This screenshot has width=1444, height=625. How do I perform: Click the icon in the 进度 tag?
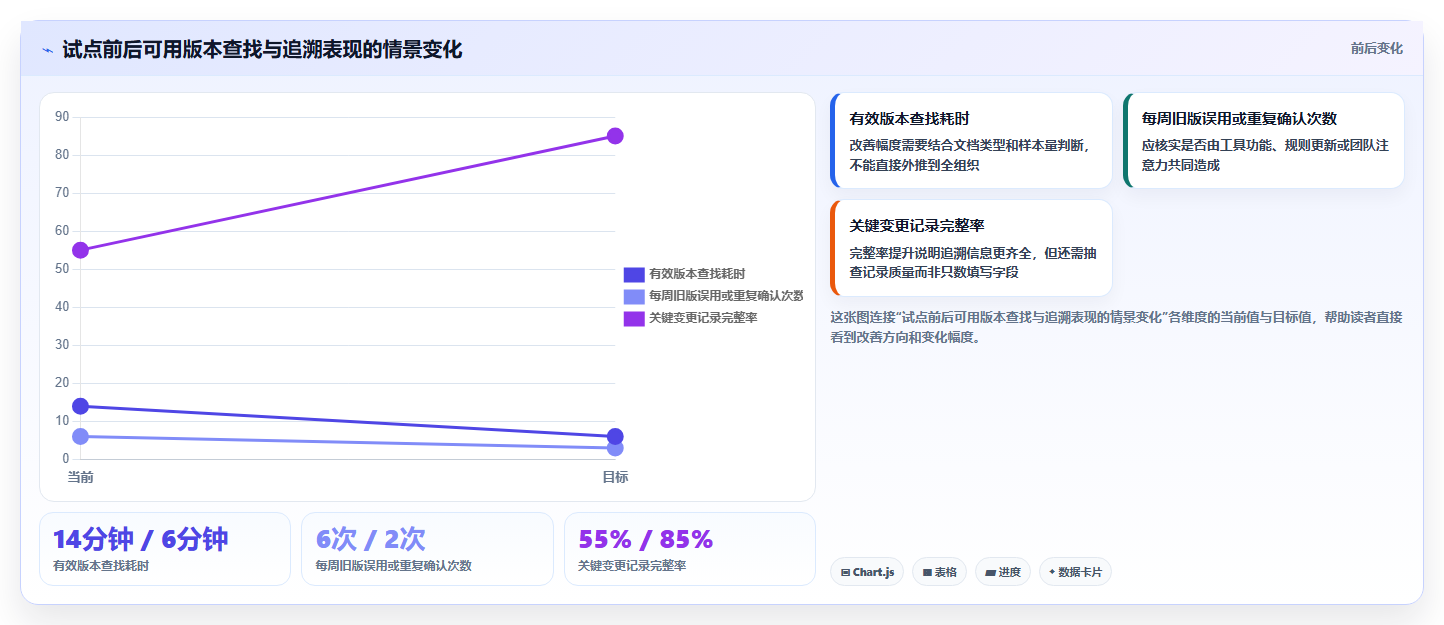tap(990, 573)
